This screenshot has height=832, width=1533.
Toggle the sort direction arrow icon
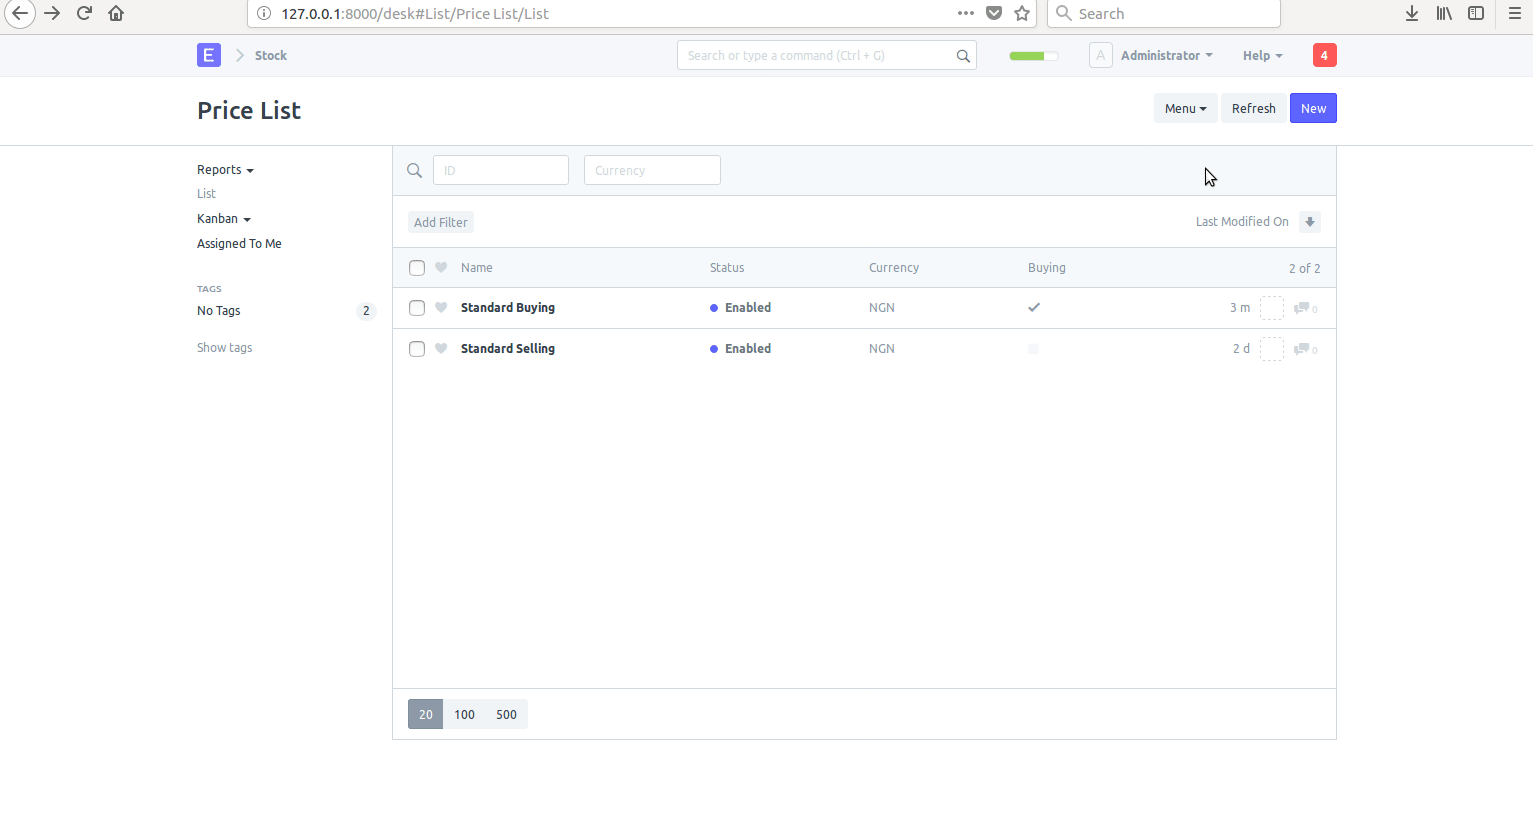point(1310,221)
